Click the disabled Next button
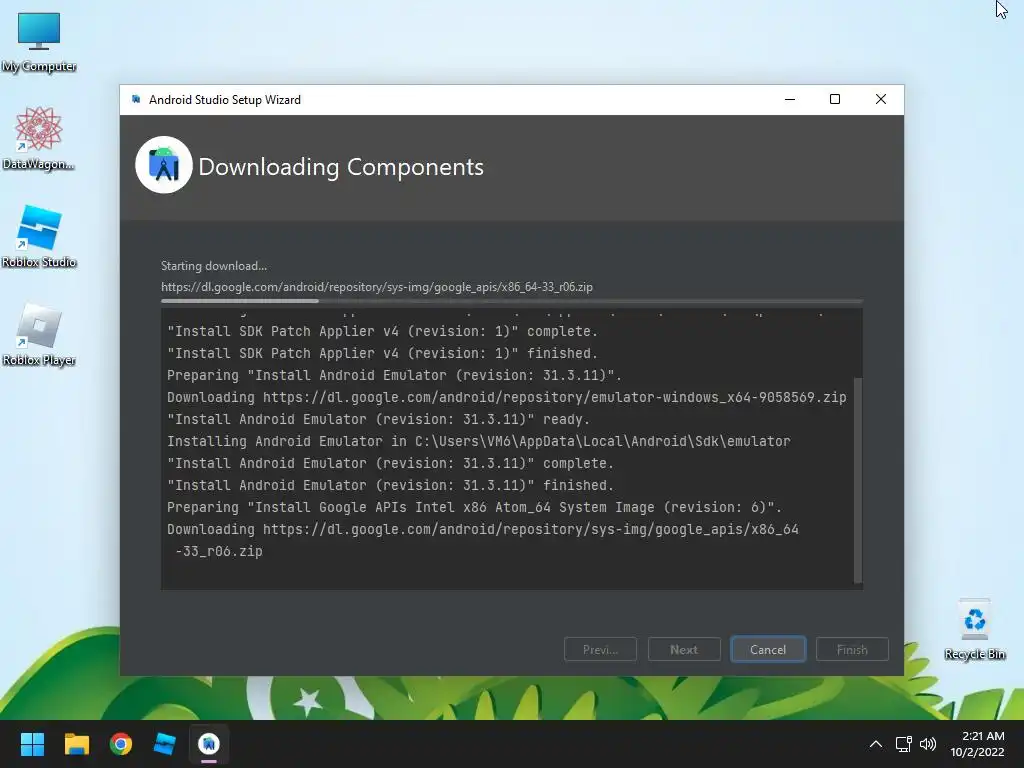The width and height of the screenshot is (1024, 768). click(684, 650)
